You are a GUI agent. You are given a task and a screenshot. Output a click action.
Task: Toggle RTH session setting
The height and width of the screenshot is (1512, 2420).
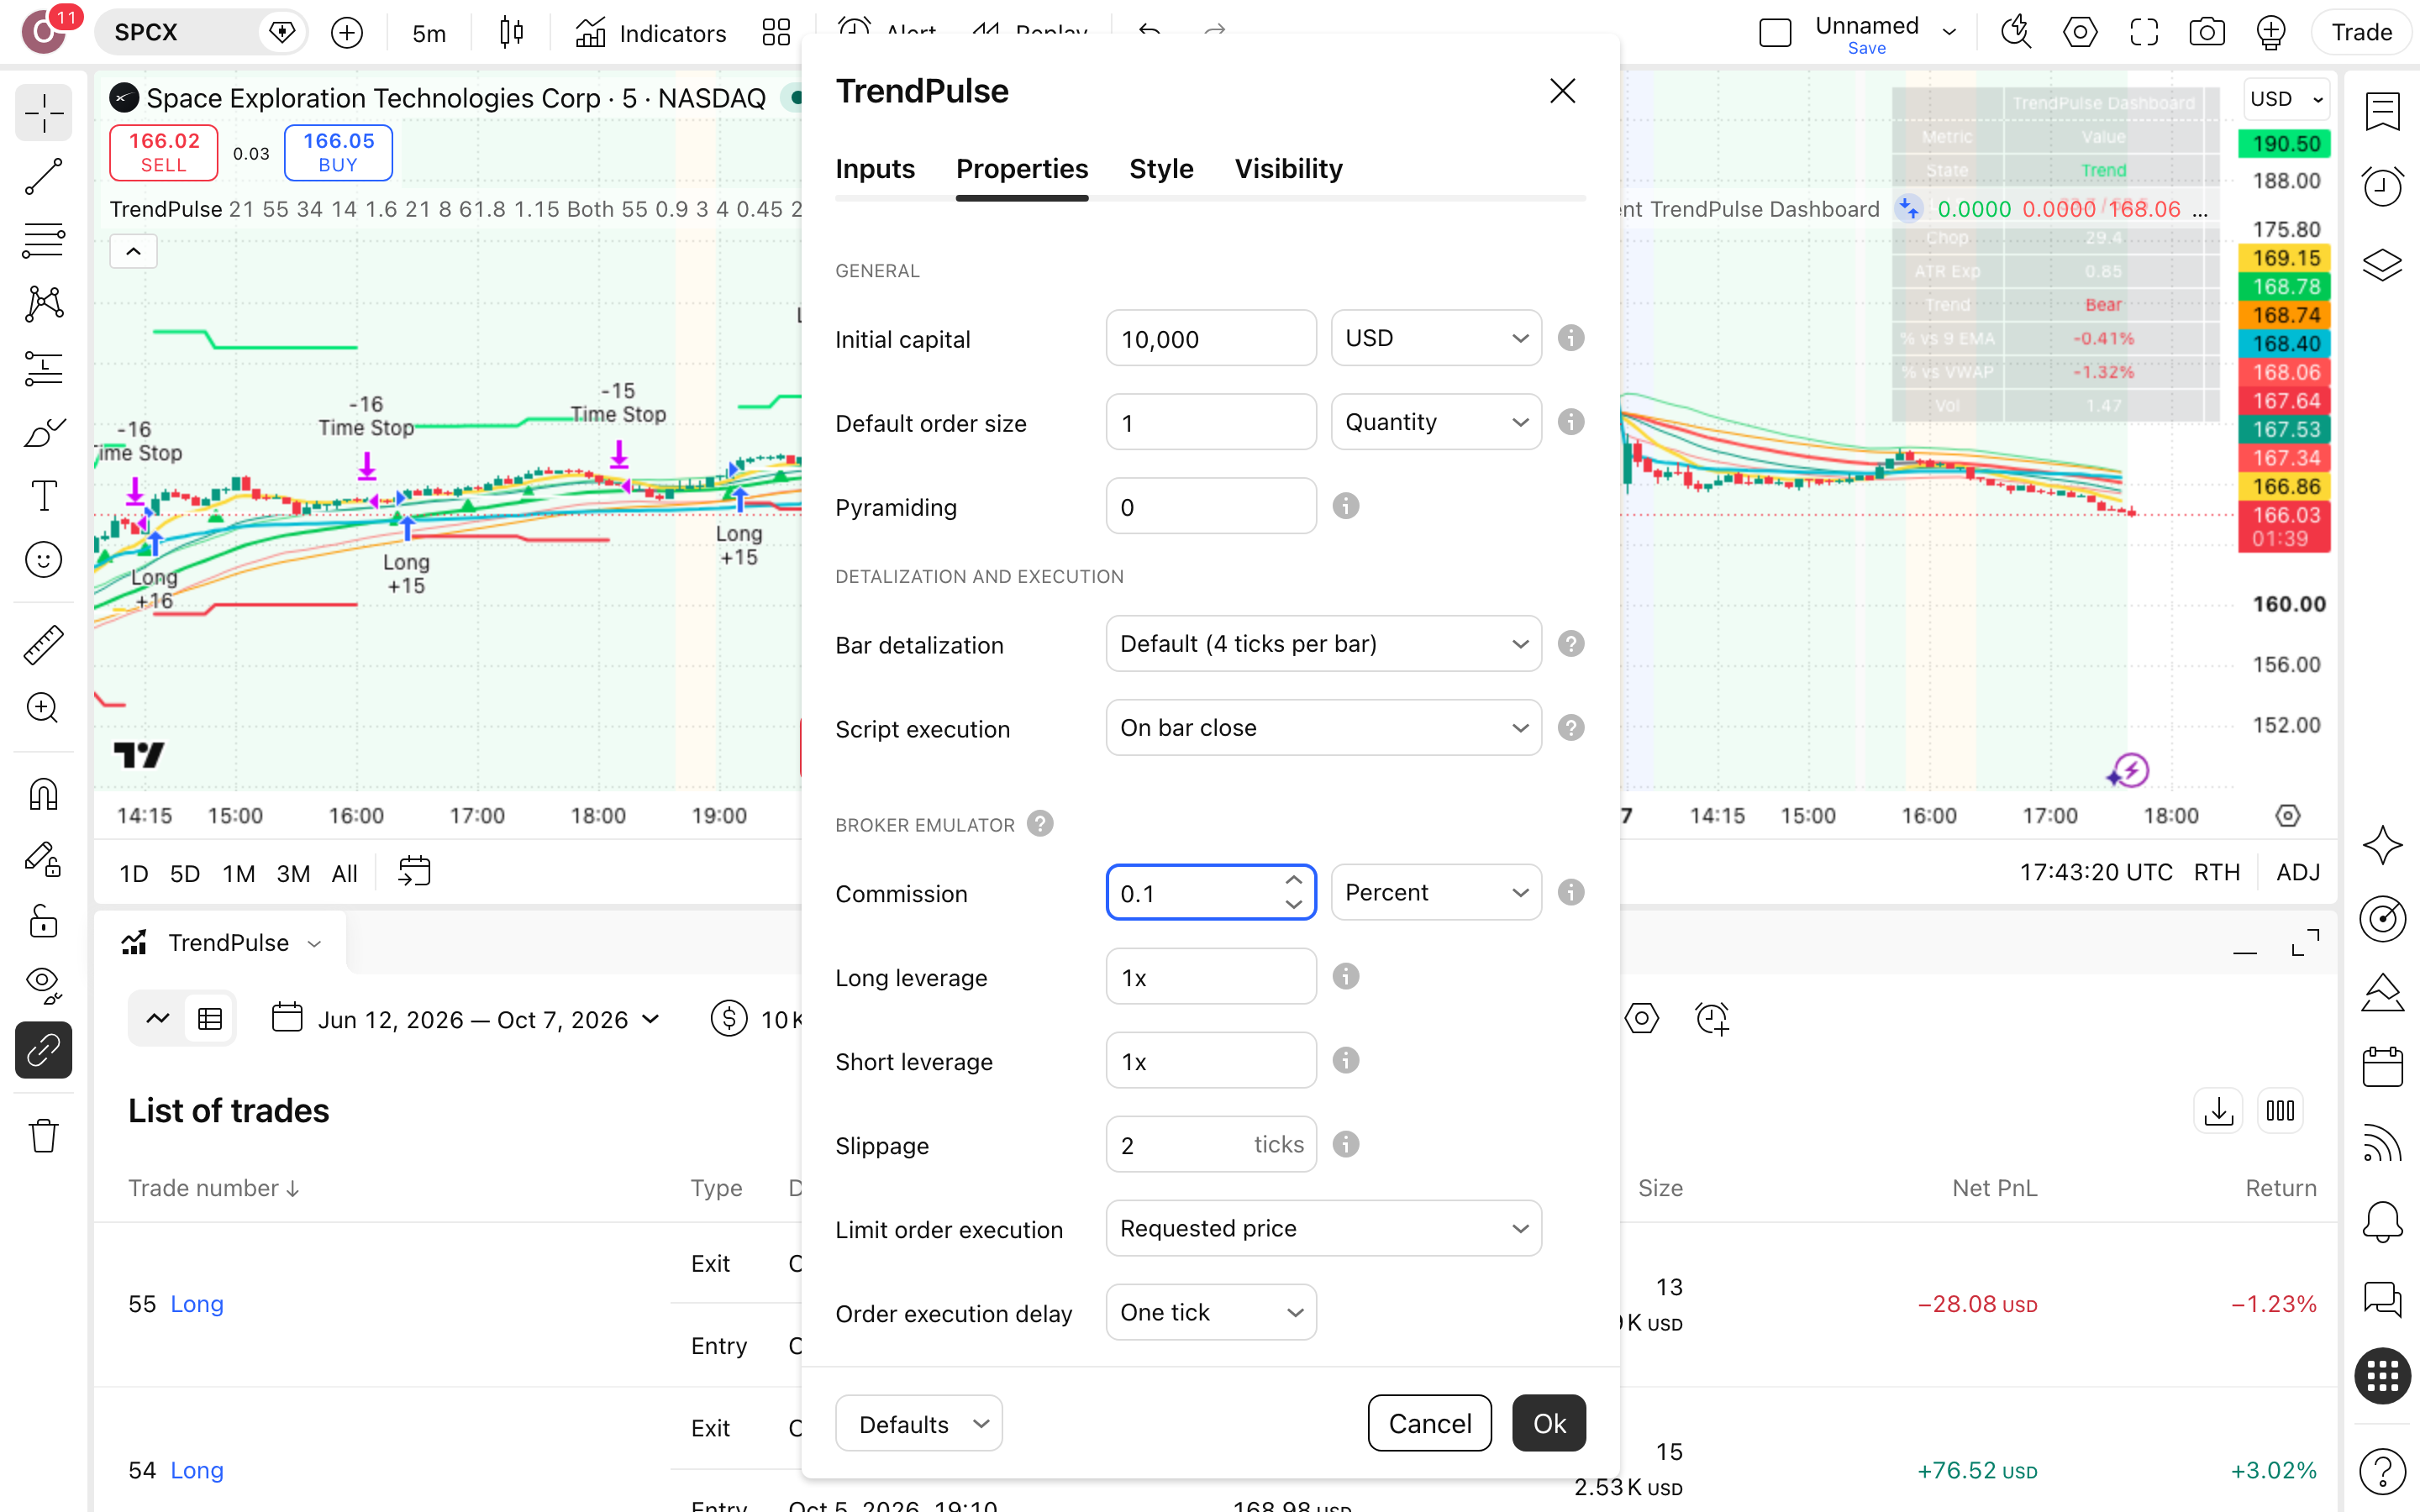coord(2216,872)
